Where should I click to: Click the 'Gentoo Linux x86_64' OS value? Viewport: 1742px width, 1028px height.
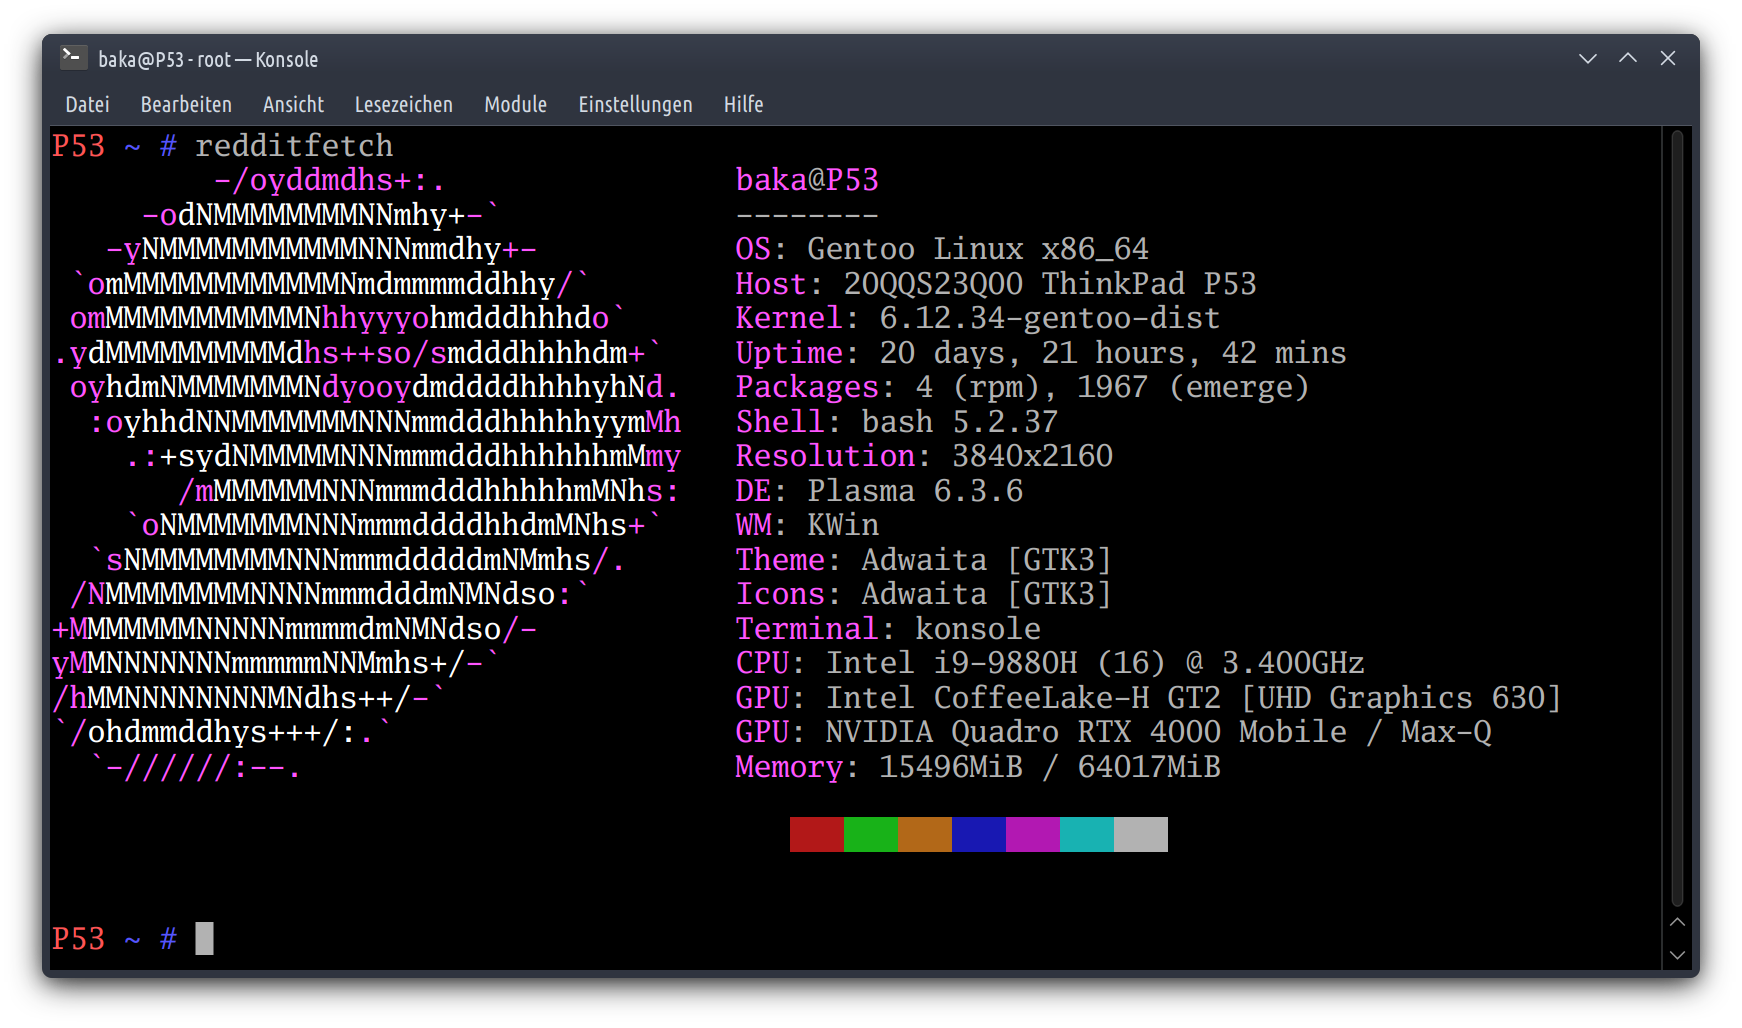(x=978, y=249)
